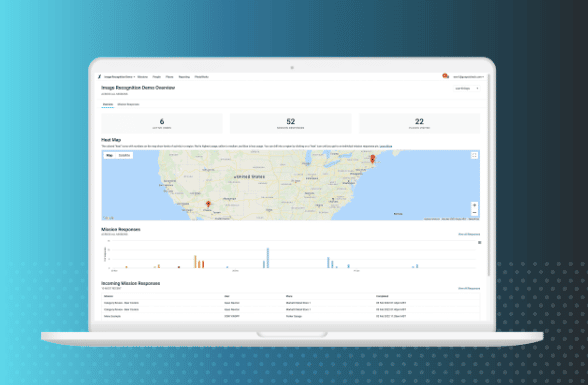Screen dimensions: 588x385
Task: Switch the heat map to Satellite view
Action: 124,155
